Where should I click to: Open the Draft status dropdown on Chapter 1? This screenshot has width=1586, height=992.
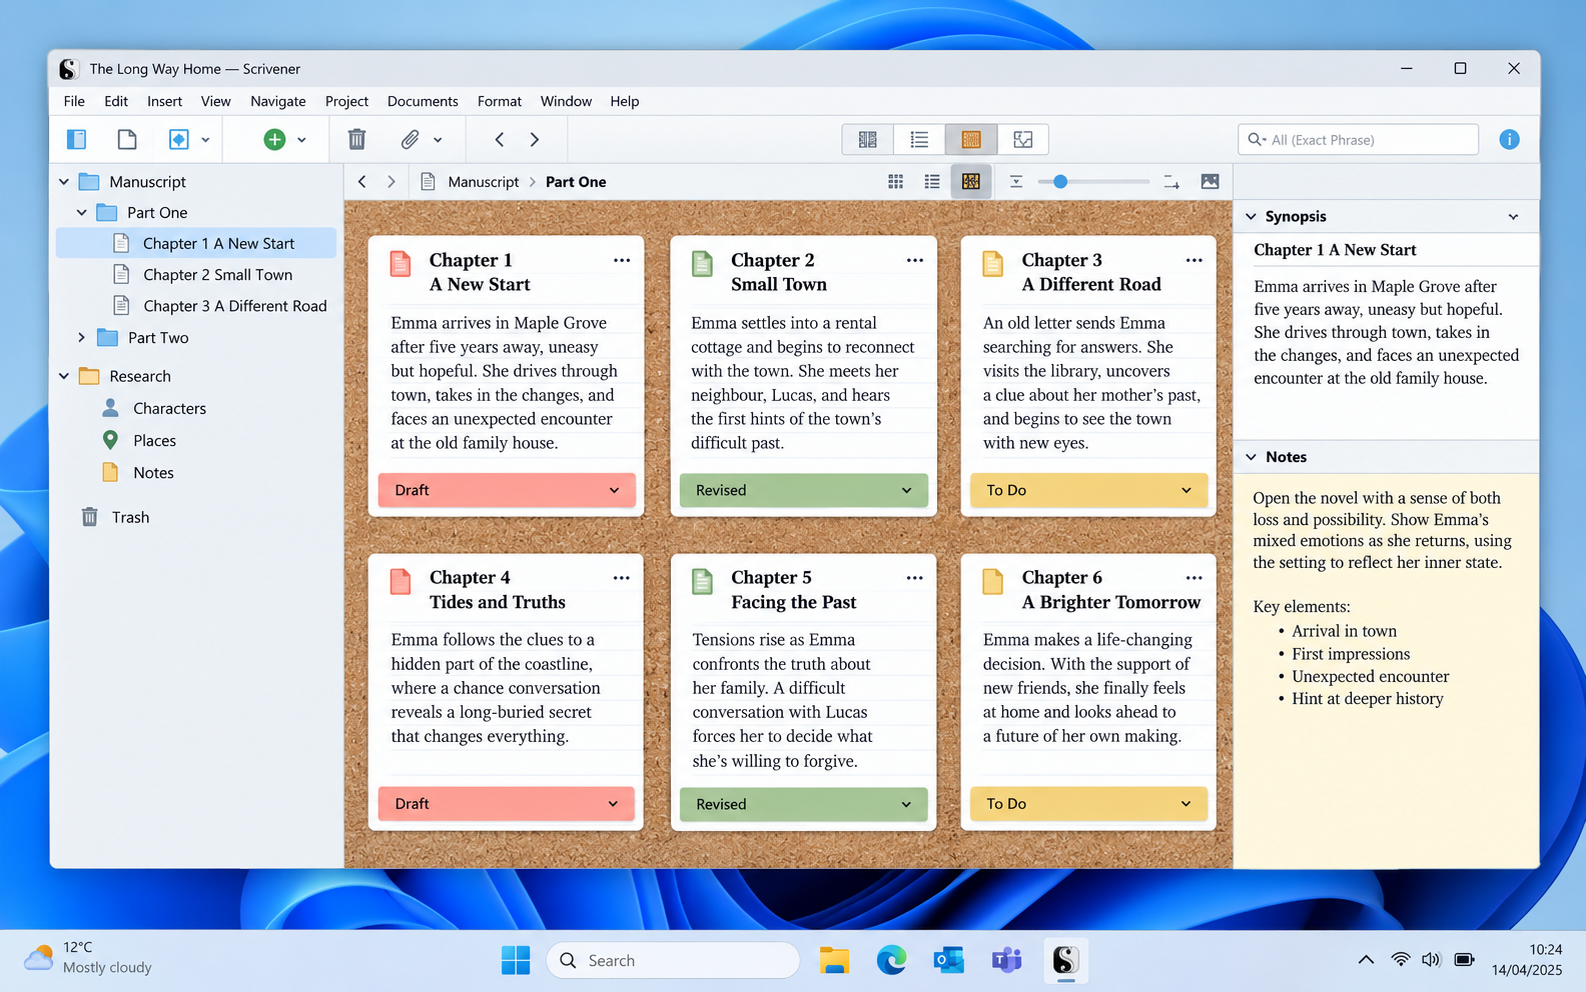coord(507,490)
